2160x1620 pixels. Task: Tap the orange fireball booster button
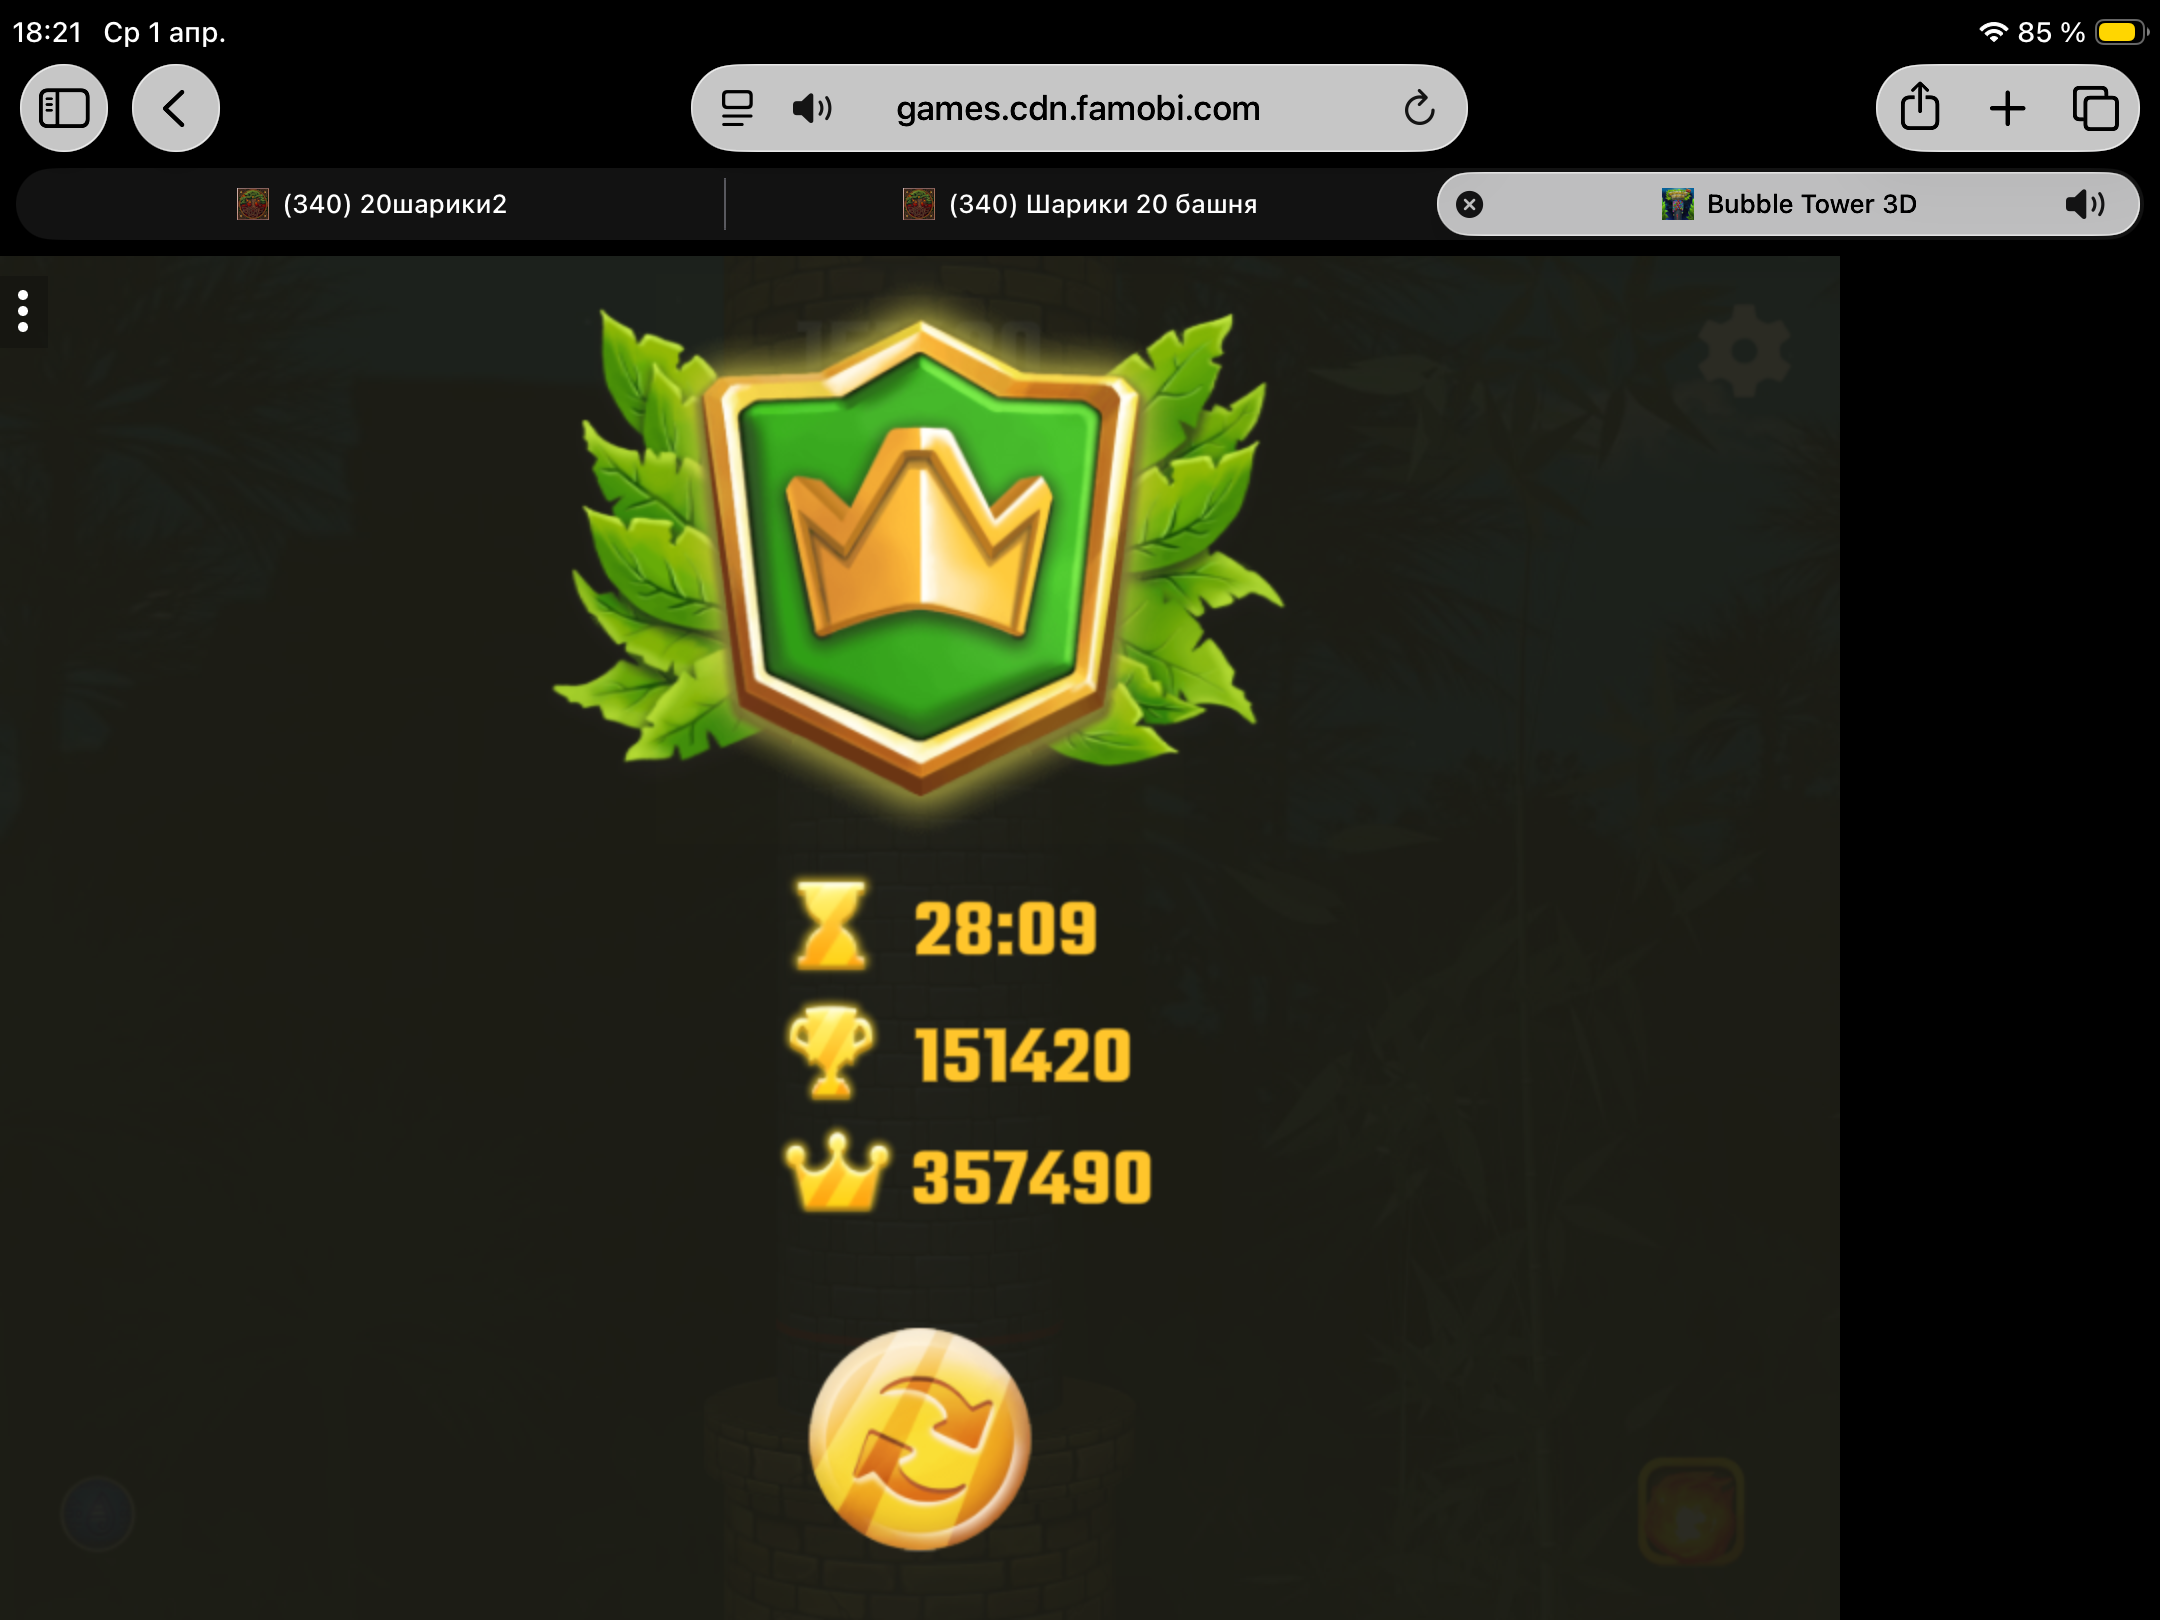coord(1690,1512)
